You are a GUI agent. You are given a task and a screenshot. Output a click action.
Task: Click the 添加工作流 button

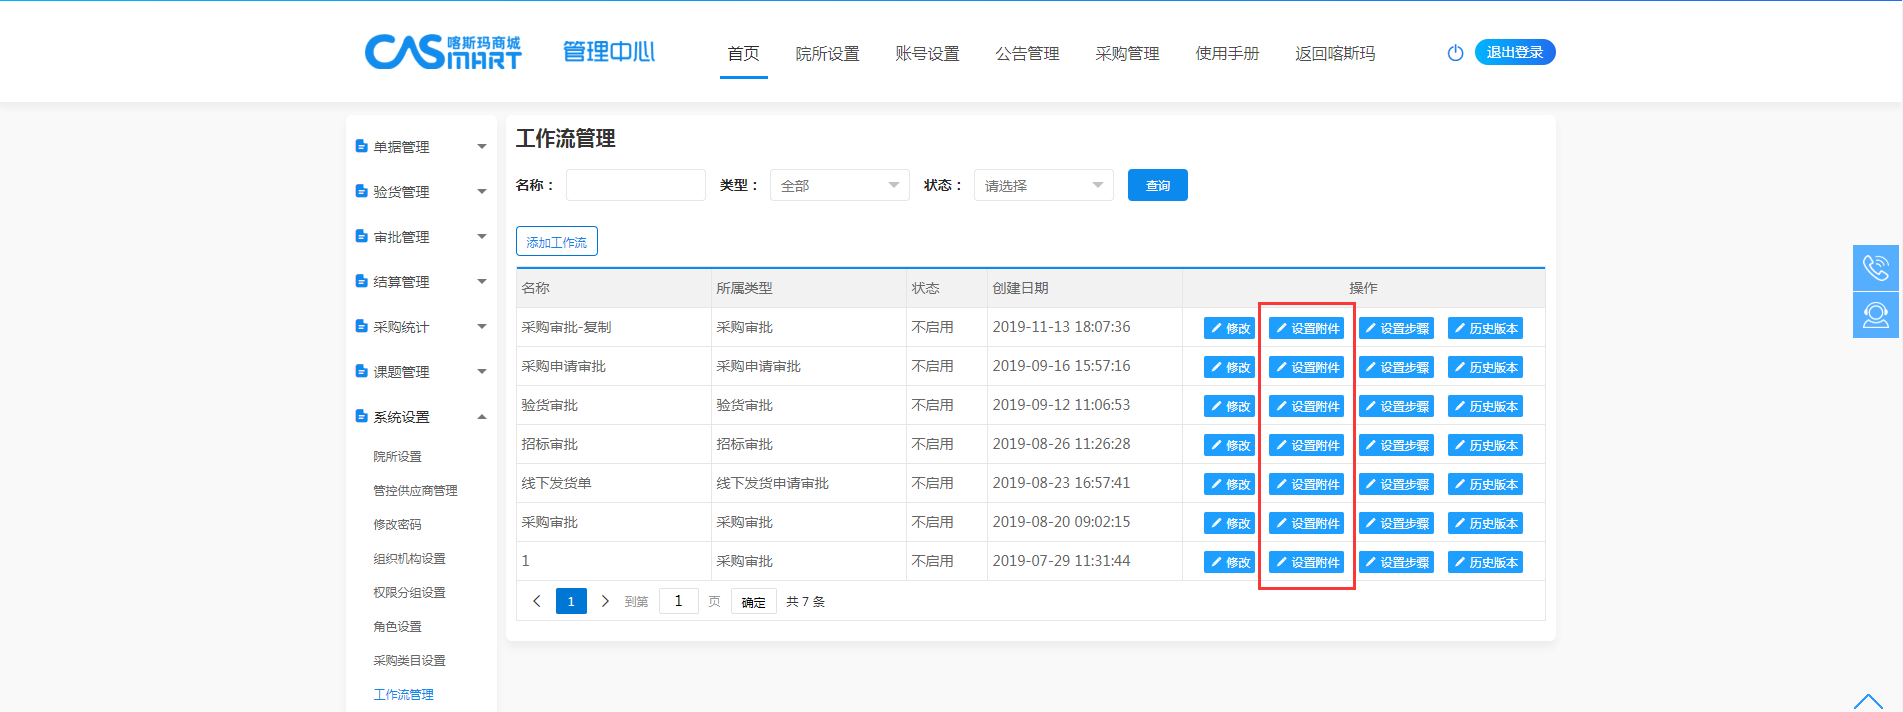[556, 241]
